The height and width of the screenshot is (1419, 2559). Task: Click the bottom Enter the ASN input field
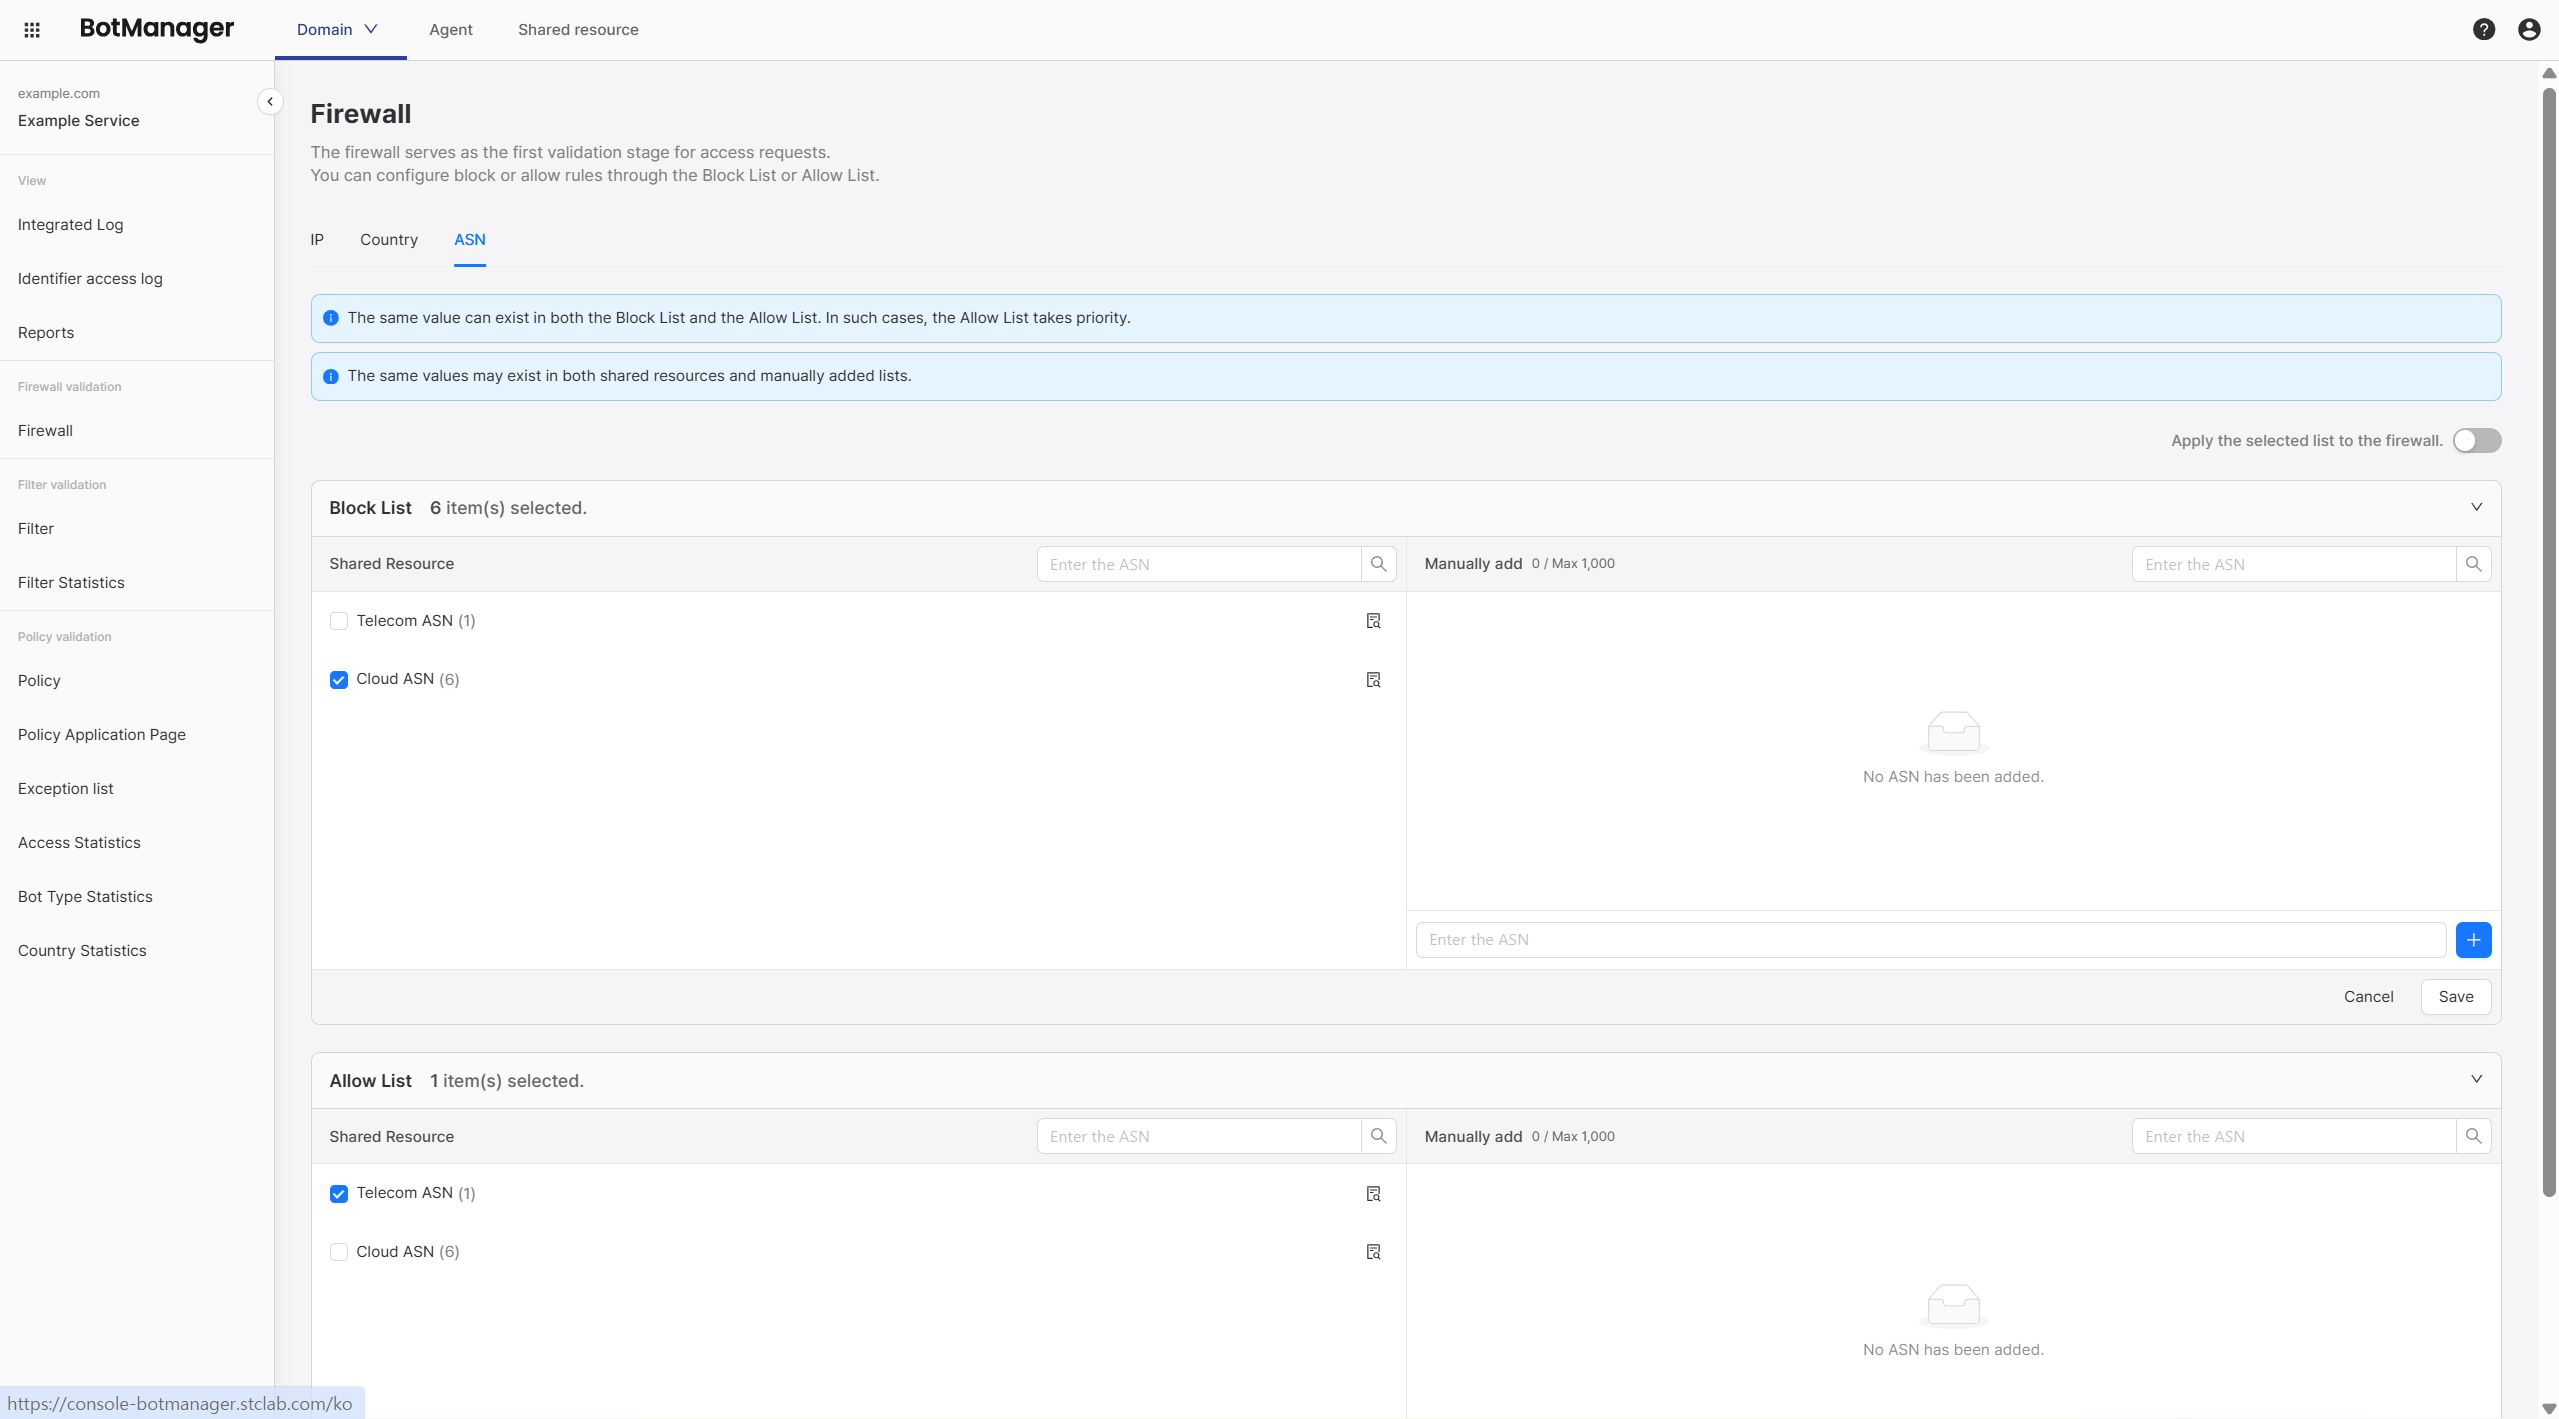pos(1930,940)
